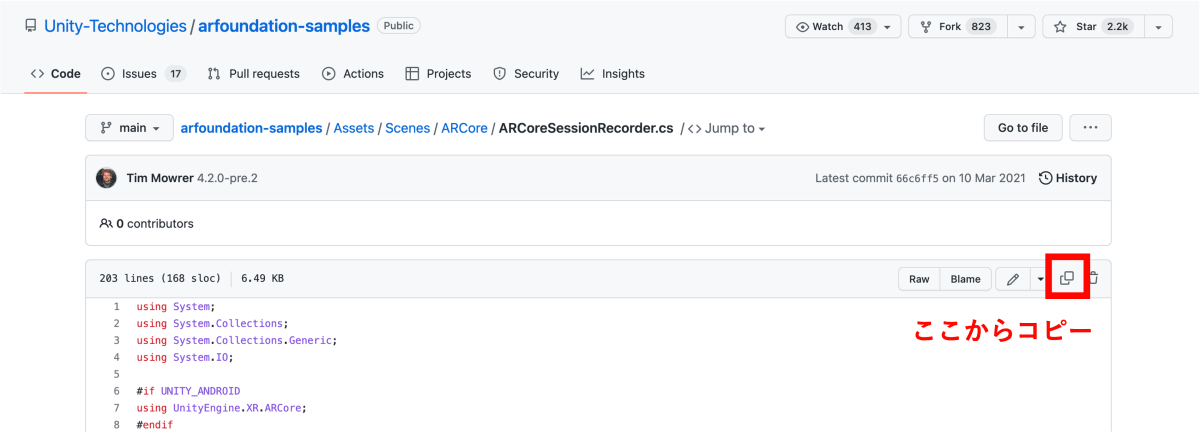Expand the Jump to dropdown
This screenshot has width=1200, height=433.
point(726,128)
